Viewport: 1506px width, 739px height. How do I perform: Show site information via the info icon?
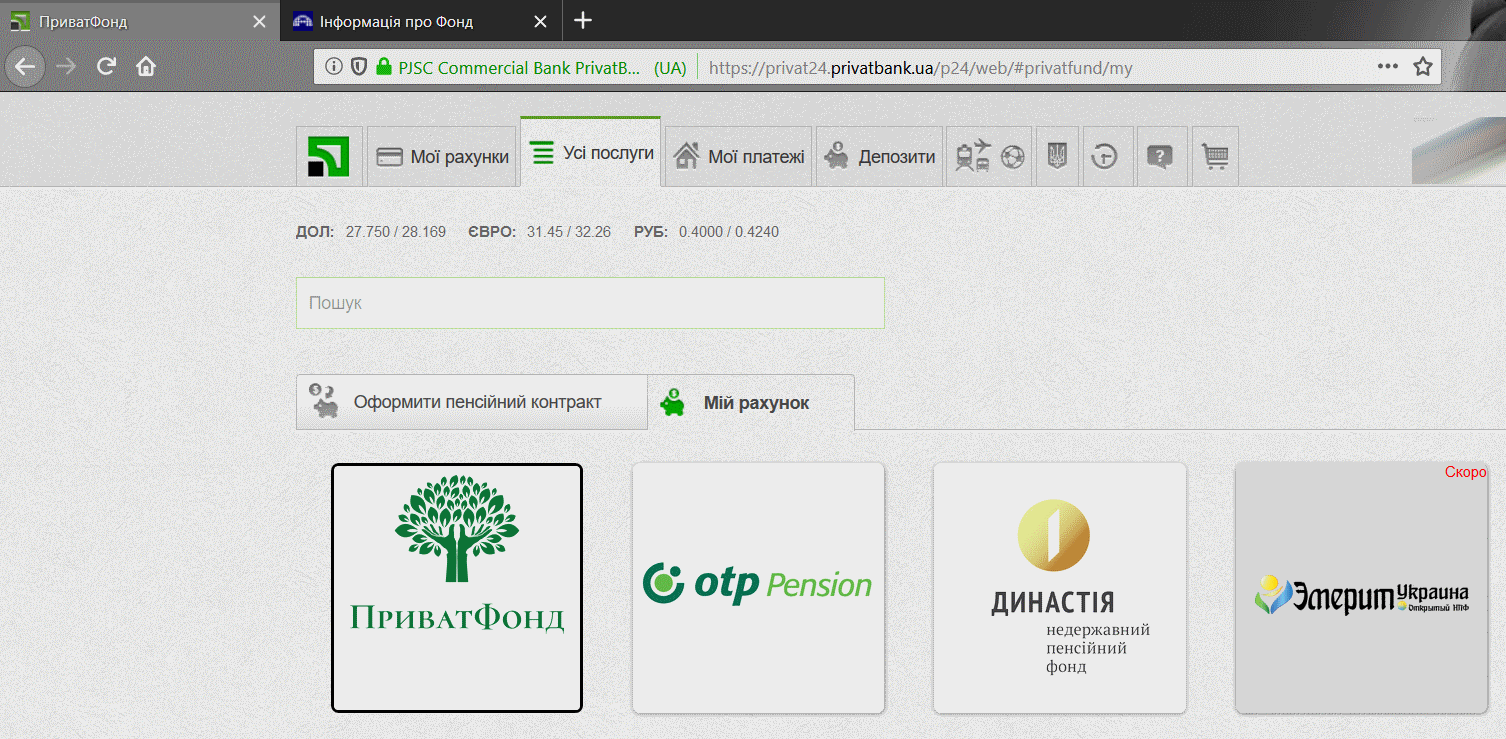pos(334,67)
